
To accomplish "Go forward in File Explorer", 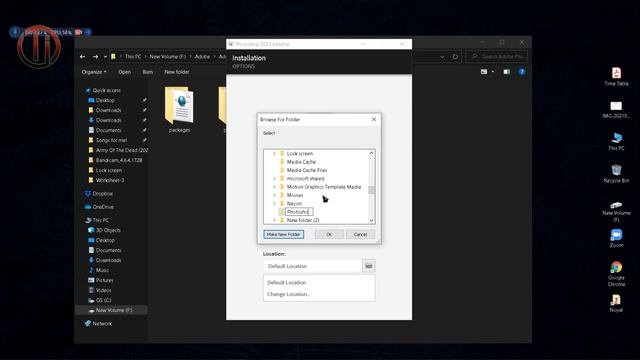I will [x=95, y=57].
